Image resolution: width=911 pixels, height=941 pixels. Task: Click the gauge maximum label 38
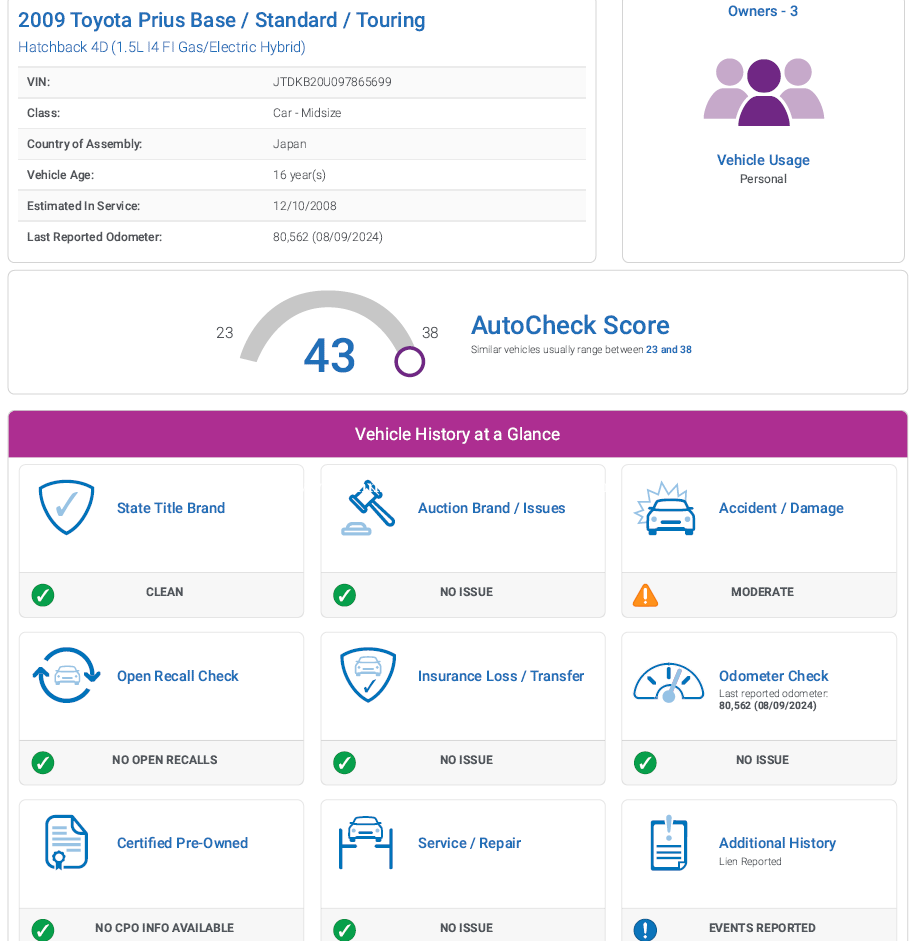pos(430,332)
